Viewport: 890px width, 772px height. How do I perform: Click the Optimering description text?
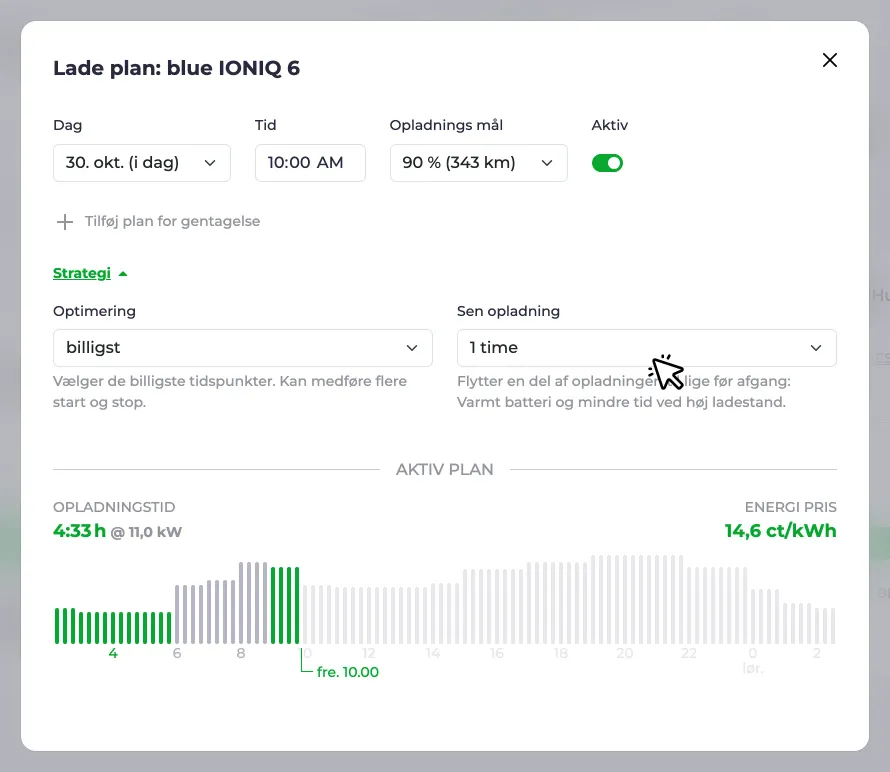[230, 392]
